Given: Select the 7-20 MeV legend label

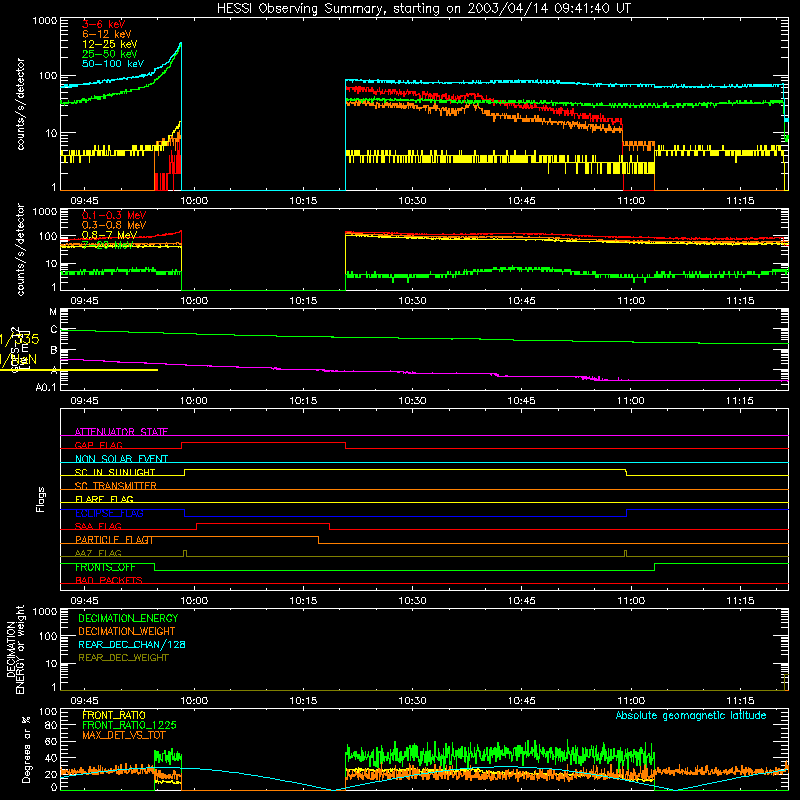Looking at the screenshot, I should click(107, 245).
